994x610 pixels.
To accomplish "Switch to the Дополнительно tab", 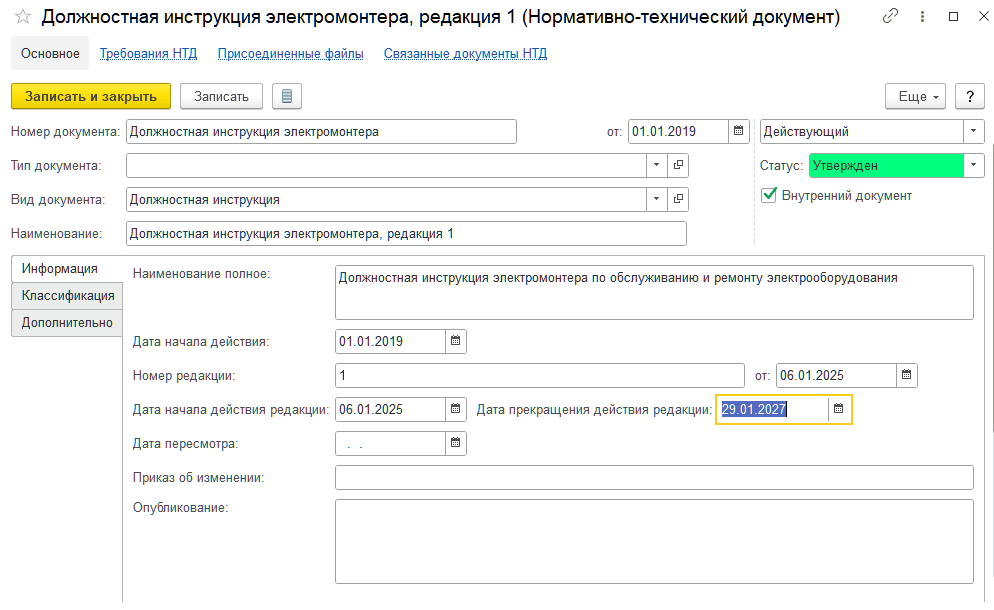I will point(67,323).
